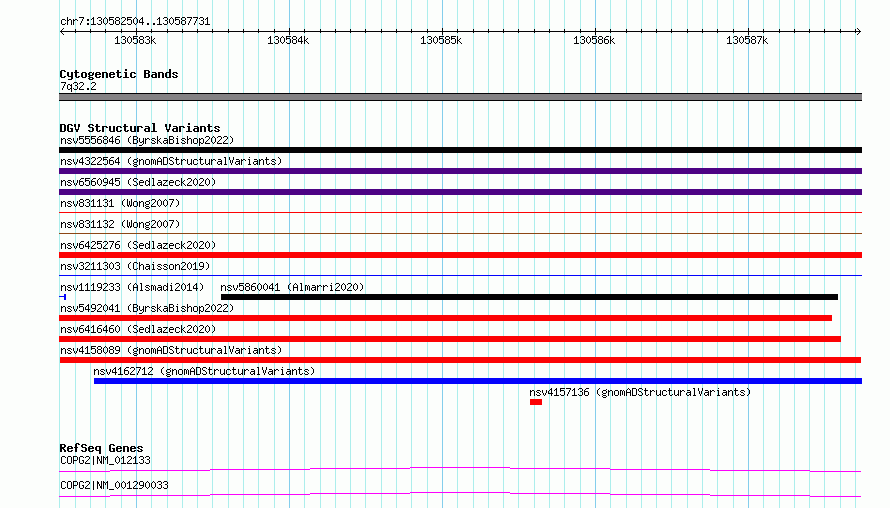Open variant nsv1119233 (Alsmadi2014) label
The height and width of the screenshot is (508, 890).
[x=132, y=287]
